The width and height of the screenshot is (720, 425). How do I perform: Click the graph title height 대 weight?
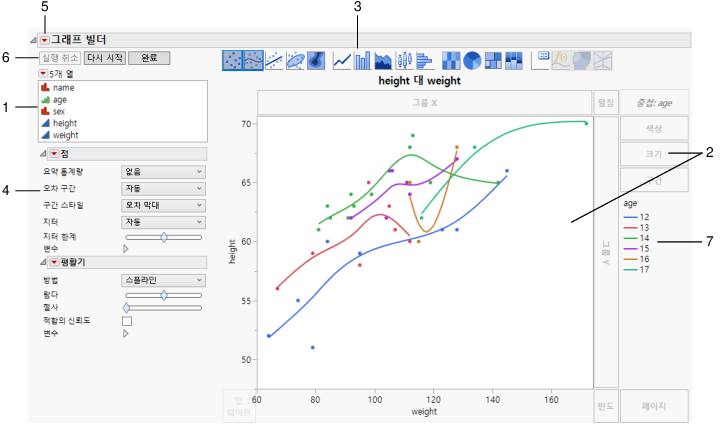[x=419, y=81]
